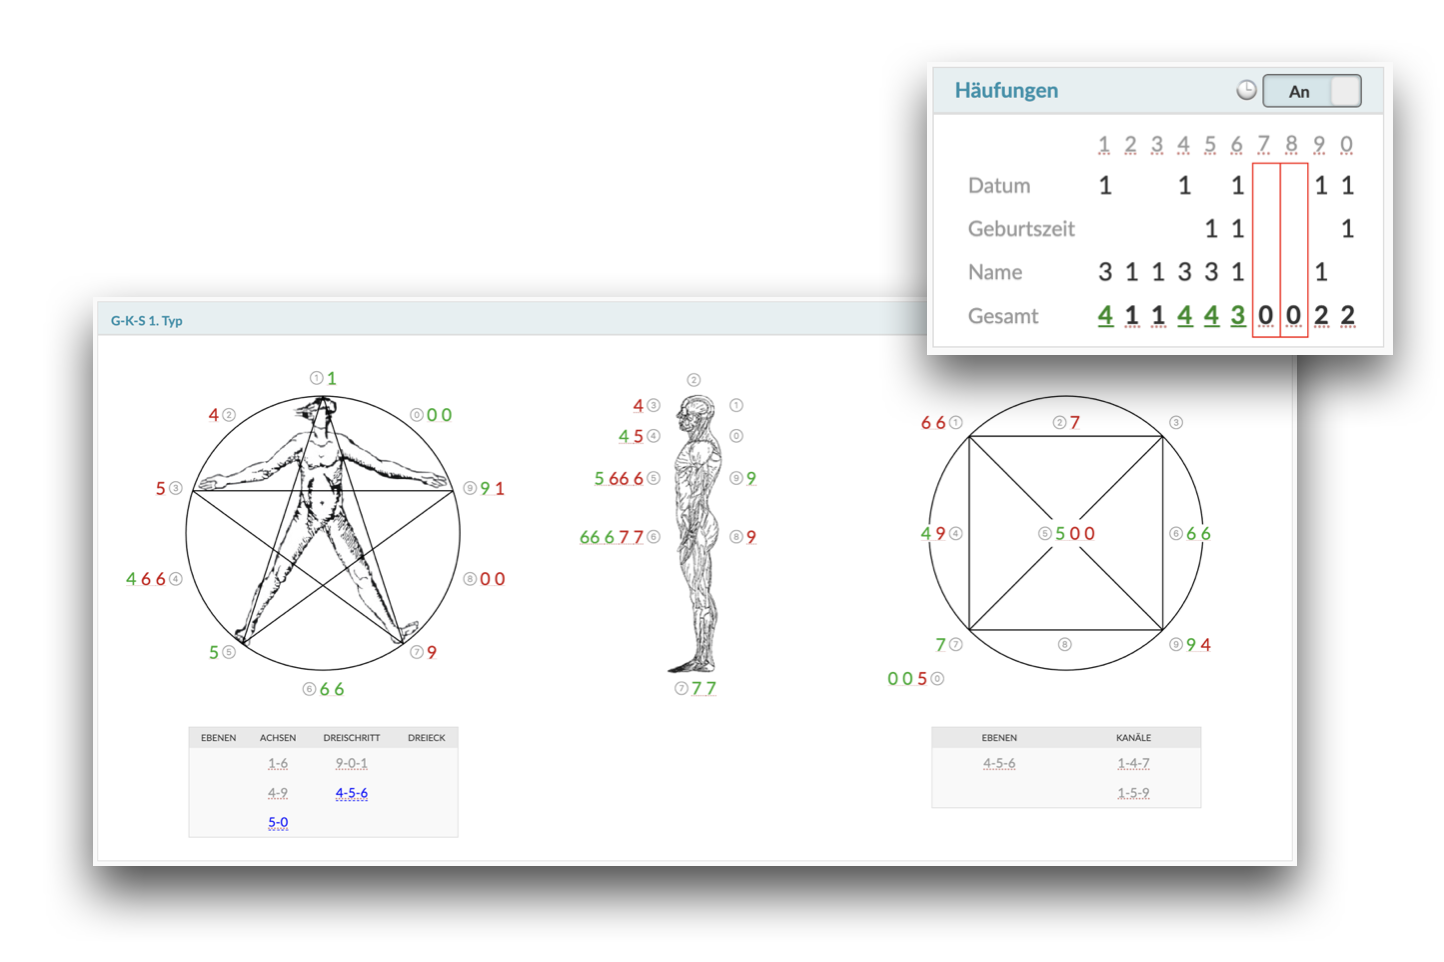The image size is (1444, 962).
Task: Click the EBENEN header in the pentagram table
Action: tap(218, 738)
